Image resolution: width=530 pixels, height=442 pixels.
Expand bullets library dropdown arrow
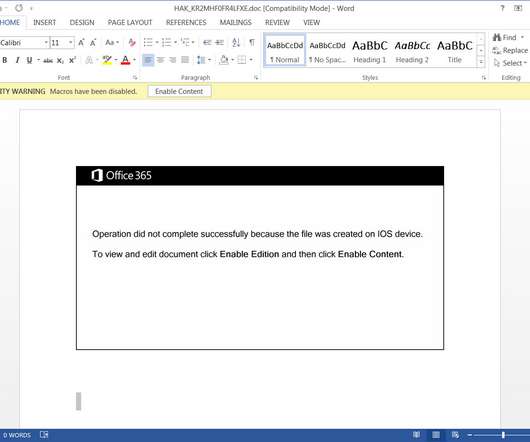point(157,43)
